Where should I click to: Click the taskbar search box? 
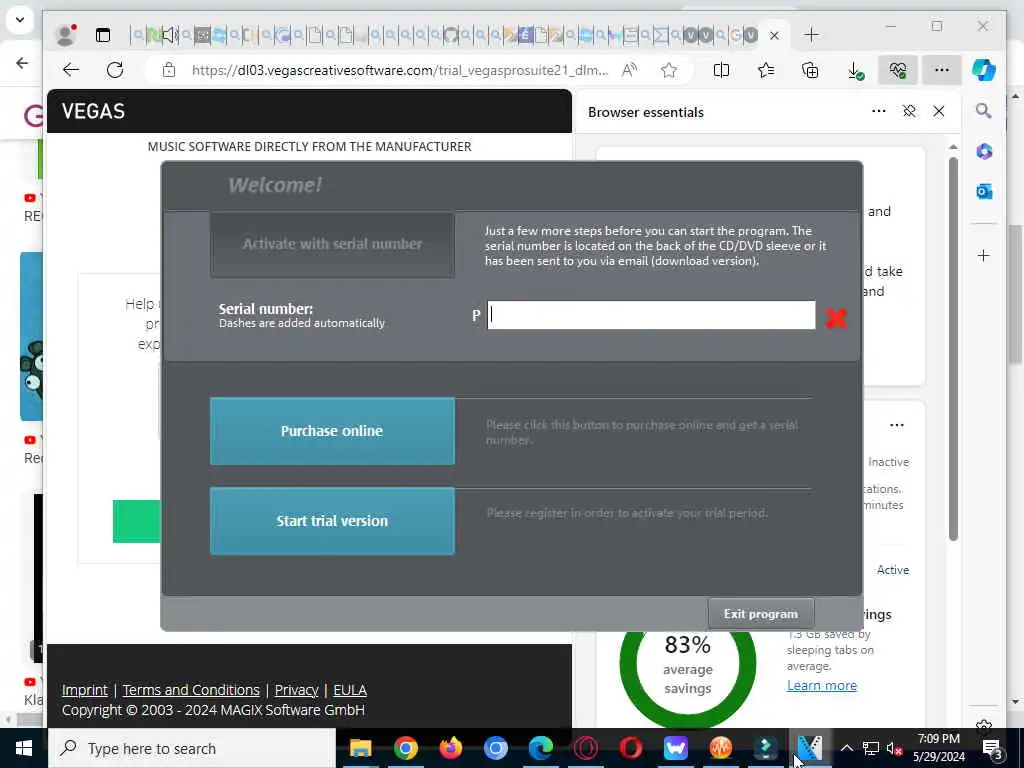[x=192, y=748]
